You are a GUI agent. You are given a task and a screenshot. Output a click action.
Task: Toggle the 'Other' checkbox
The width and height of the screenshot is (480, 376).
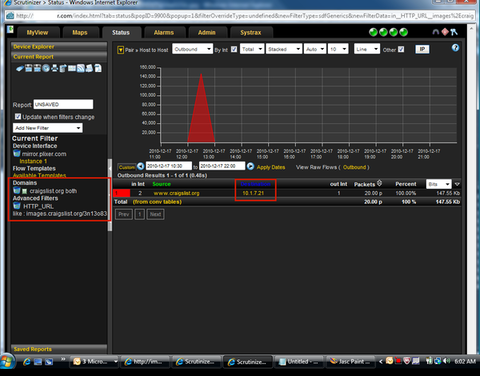pos(401,49)
